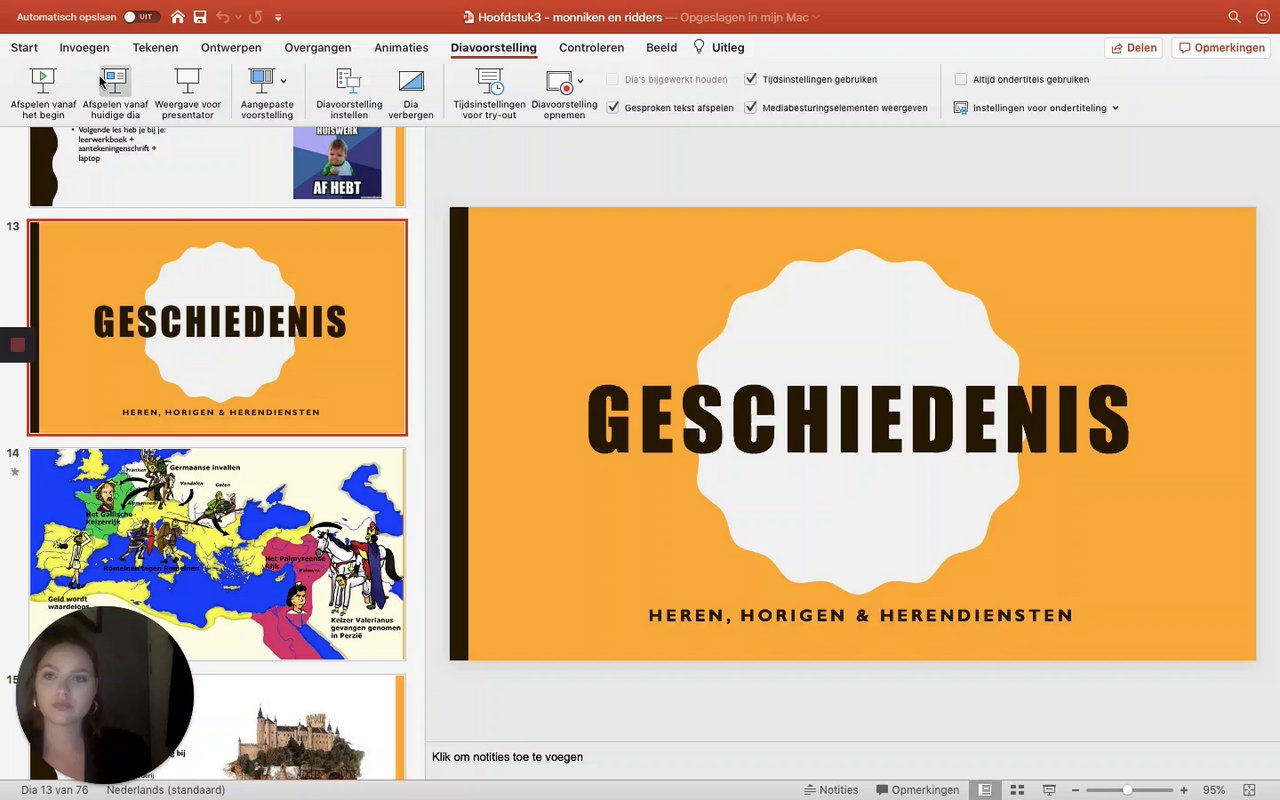Click the redo arrow icon
The width and height of the screenshot is (1280, 800).
pyautogui.click(x=256, y=17)
